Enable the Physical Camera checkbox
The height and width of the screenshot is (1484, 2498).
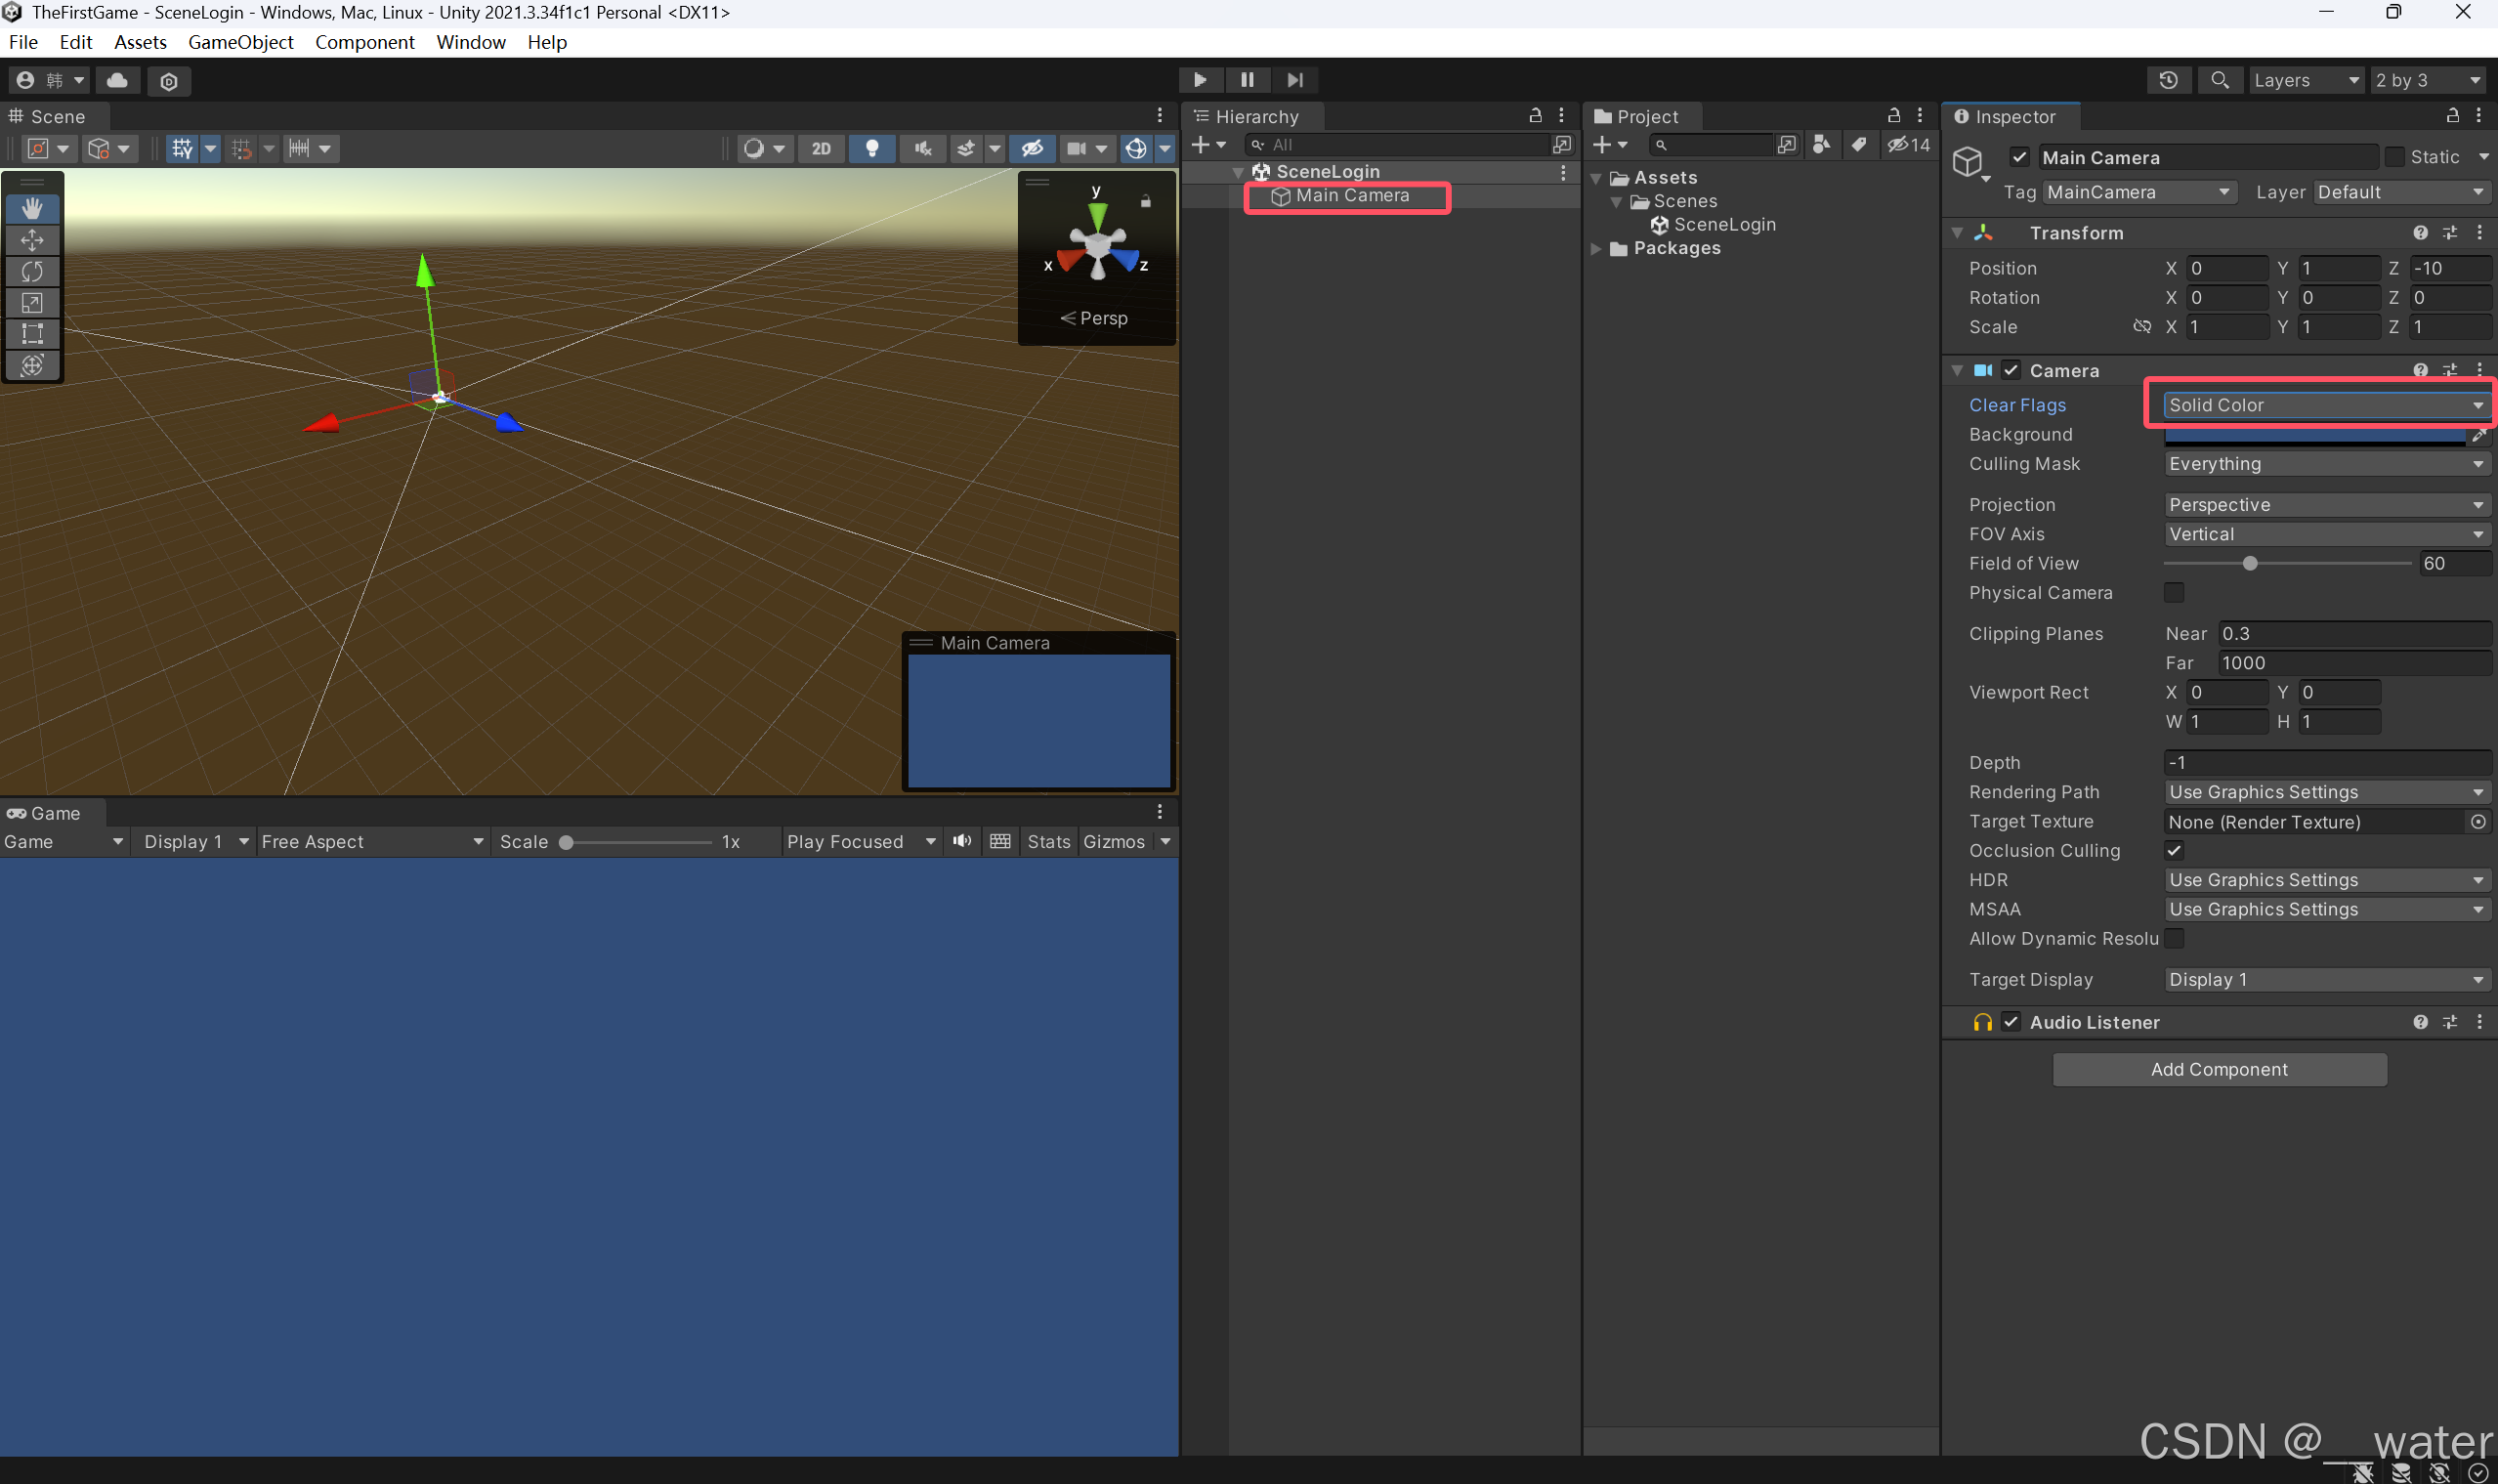coord(2174,593)
